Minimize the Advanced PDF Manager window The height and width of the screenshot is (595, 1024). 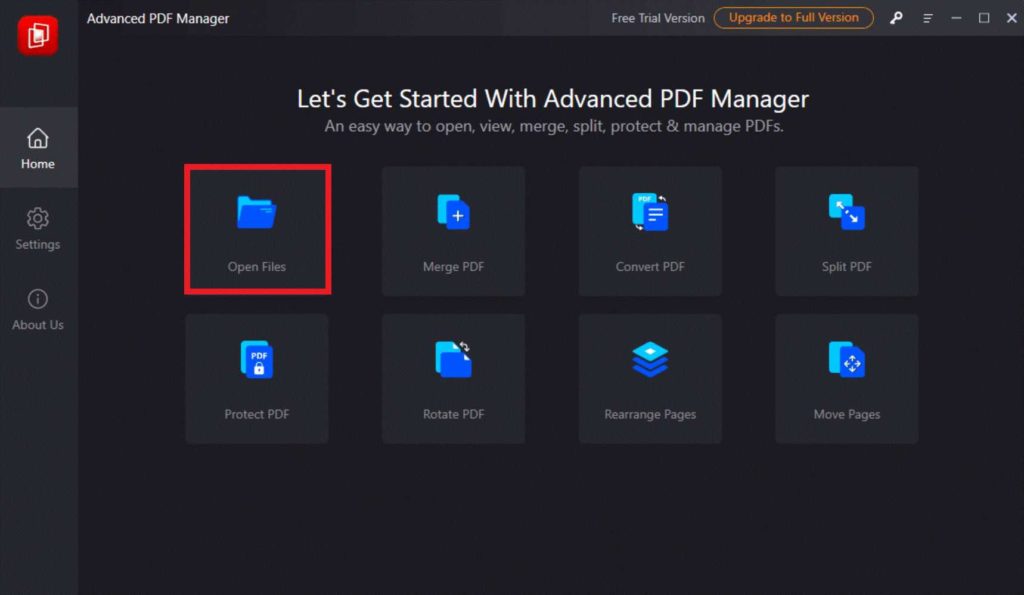956,18
